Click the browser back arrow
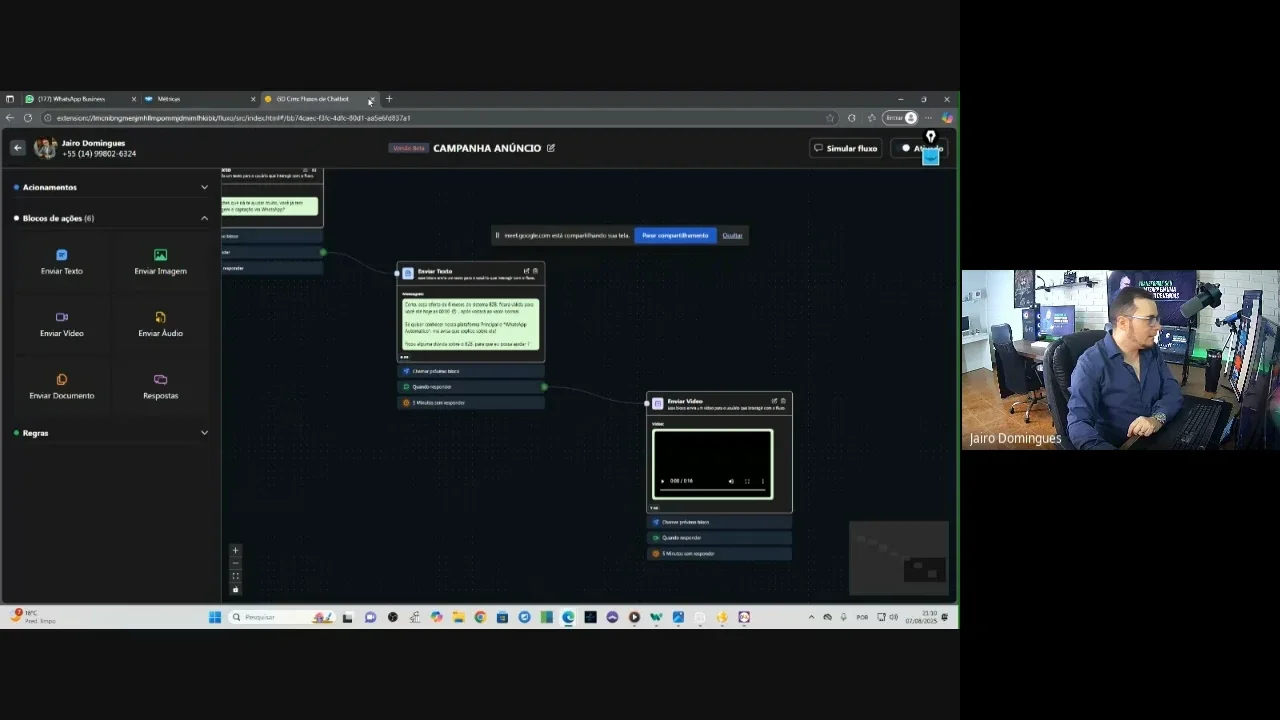This screenshot has width=1280, height=720. point(10,118)
